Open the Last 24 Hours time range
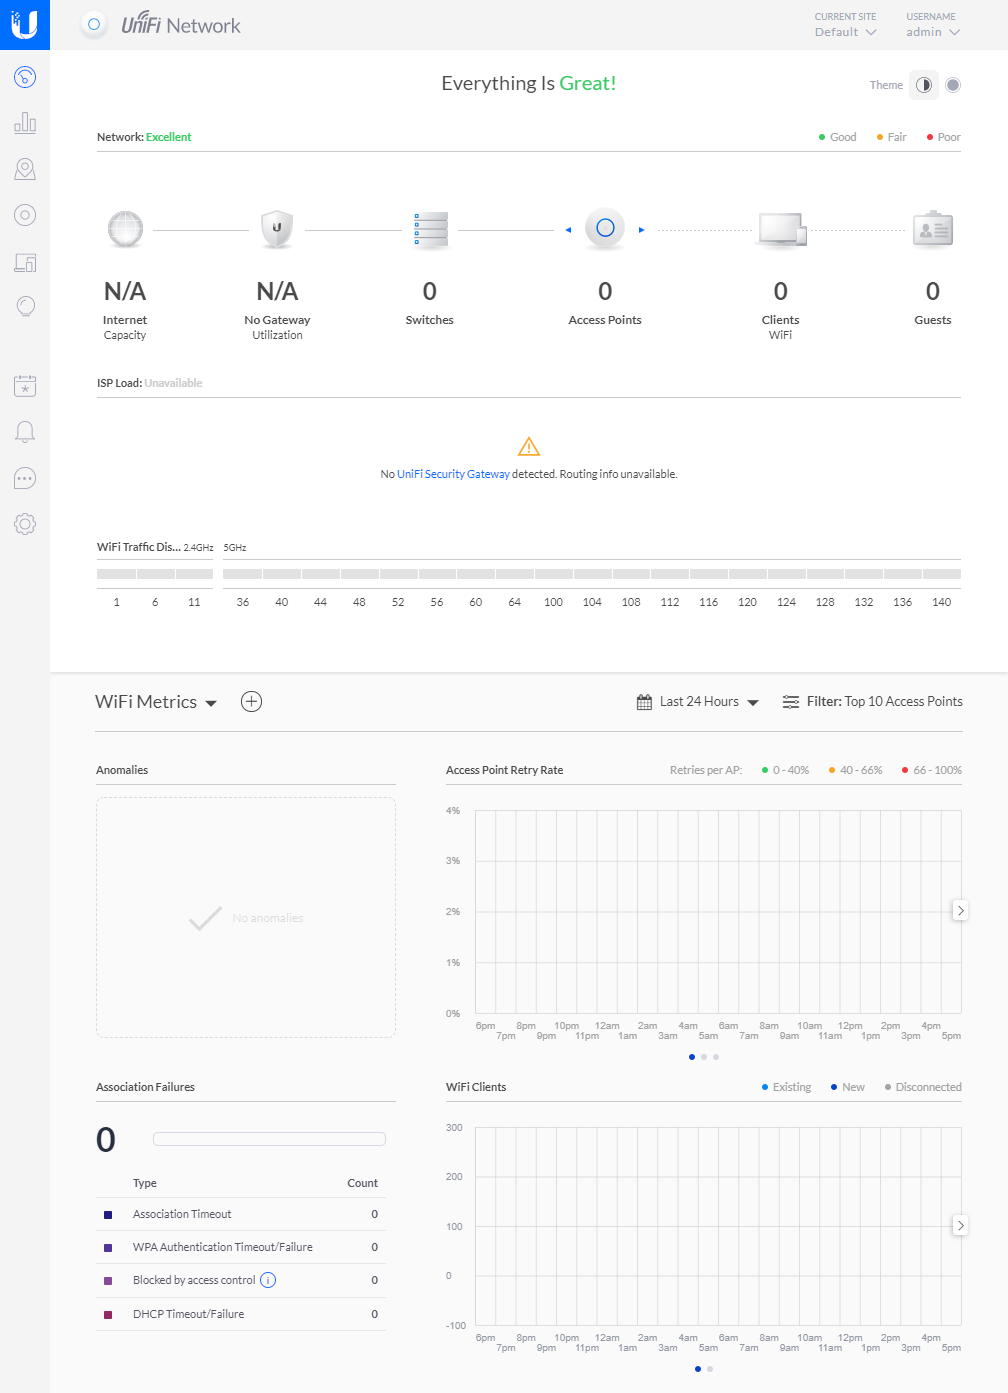Screen dimensions: 1008x1393 (x=698, y=702)
